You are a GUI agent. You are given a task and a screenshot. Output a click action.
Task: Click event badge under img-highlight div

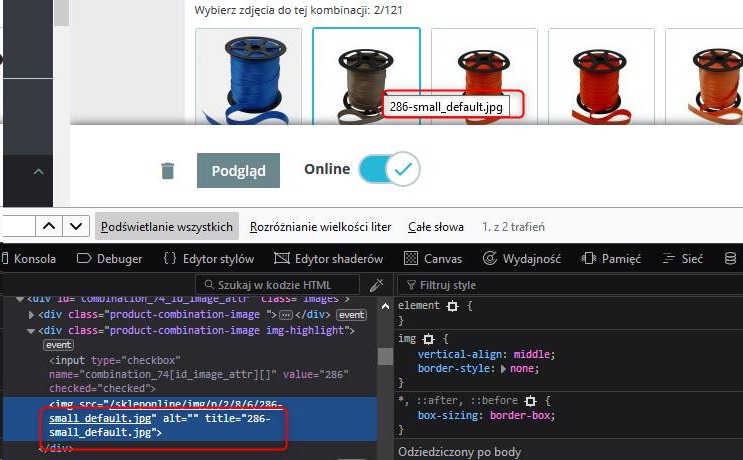tap(58, 345)
